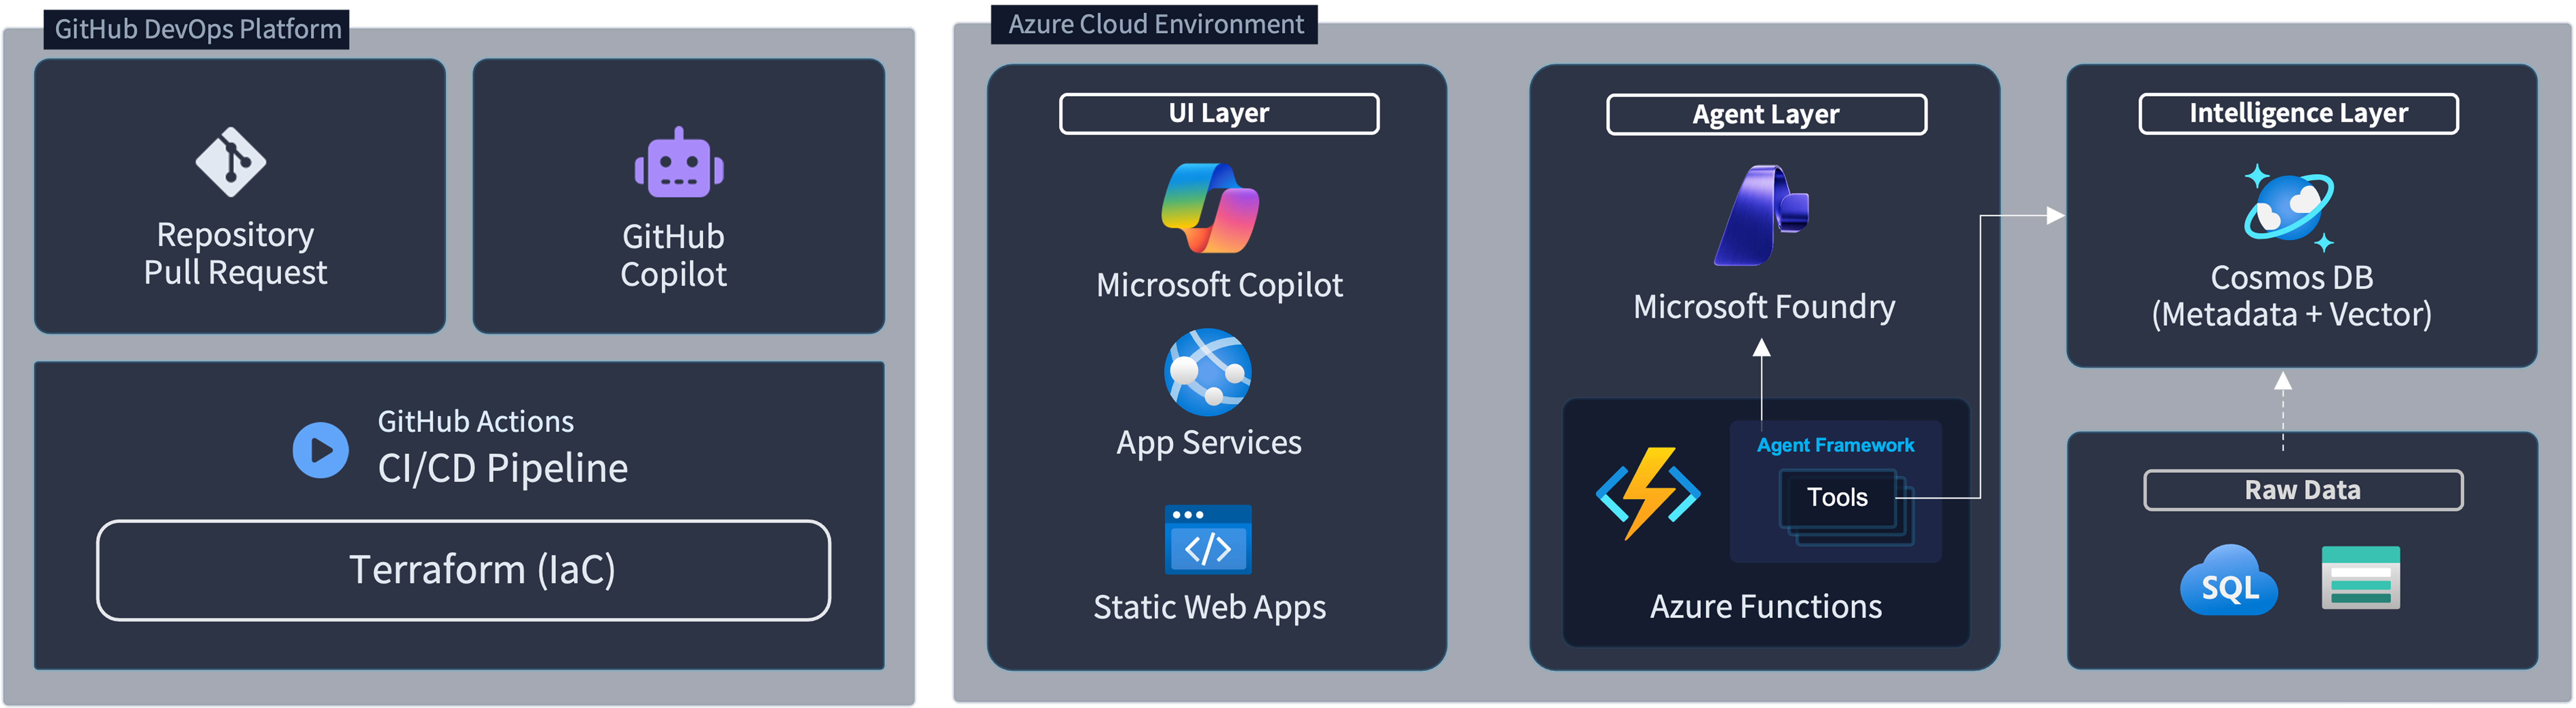
Task: Click the Git repository diamond icon
Action: (x=231, y=162)
